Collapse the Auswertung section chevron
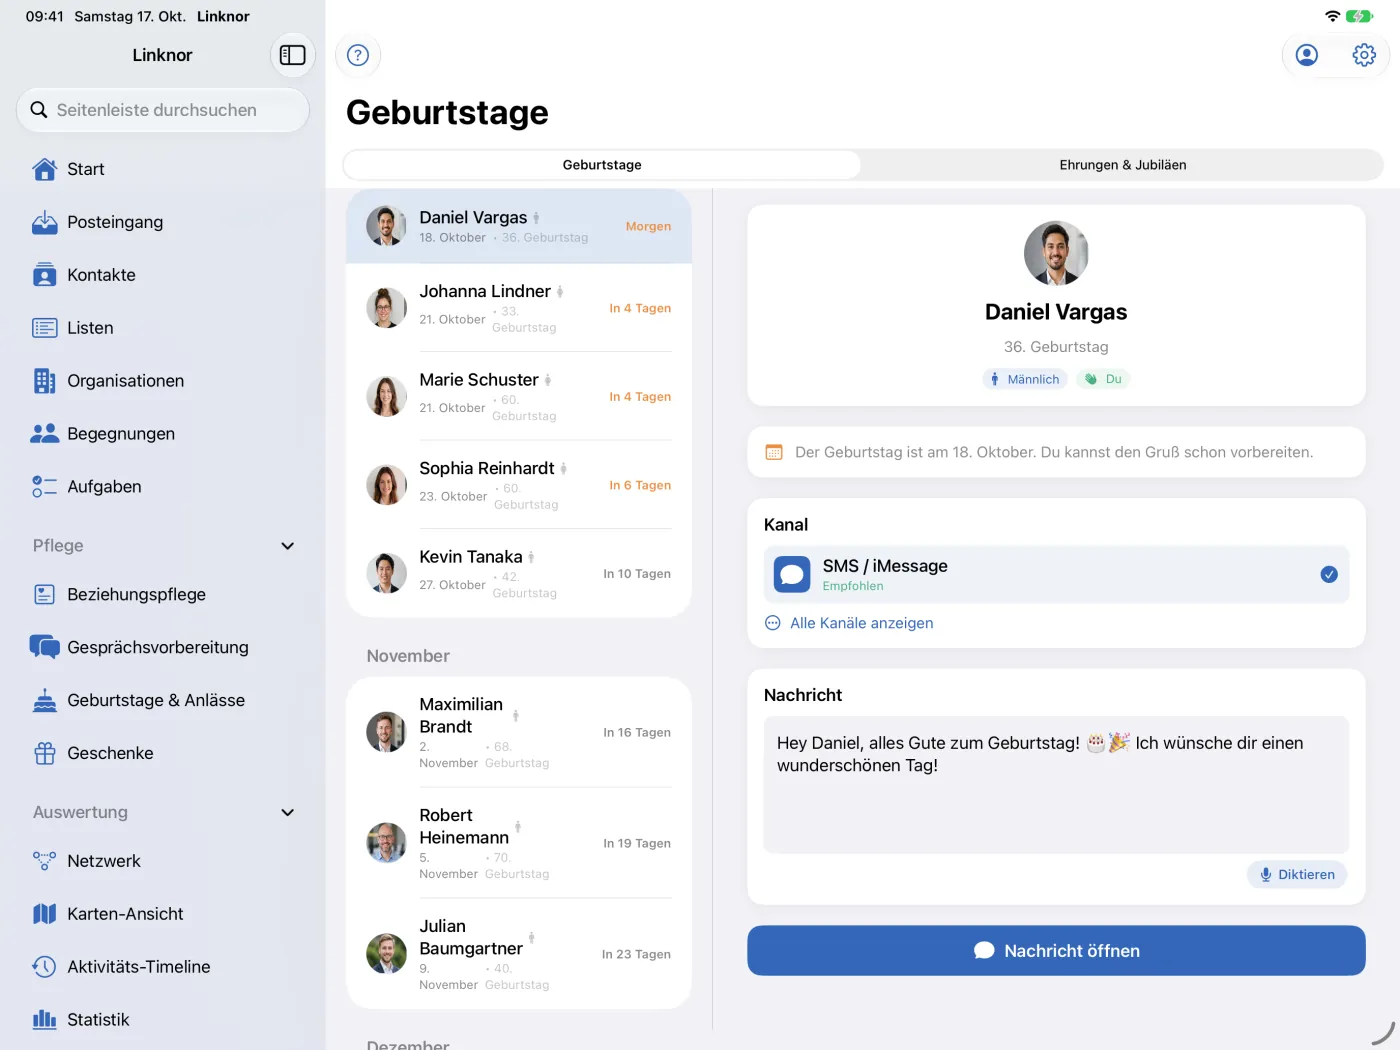The height and width of the screenshot is (1050, 1400). tap(288, 812)
